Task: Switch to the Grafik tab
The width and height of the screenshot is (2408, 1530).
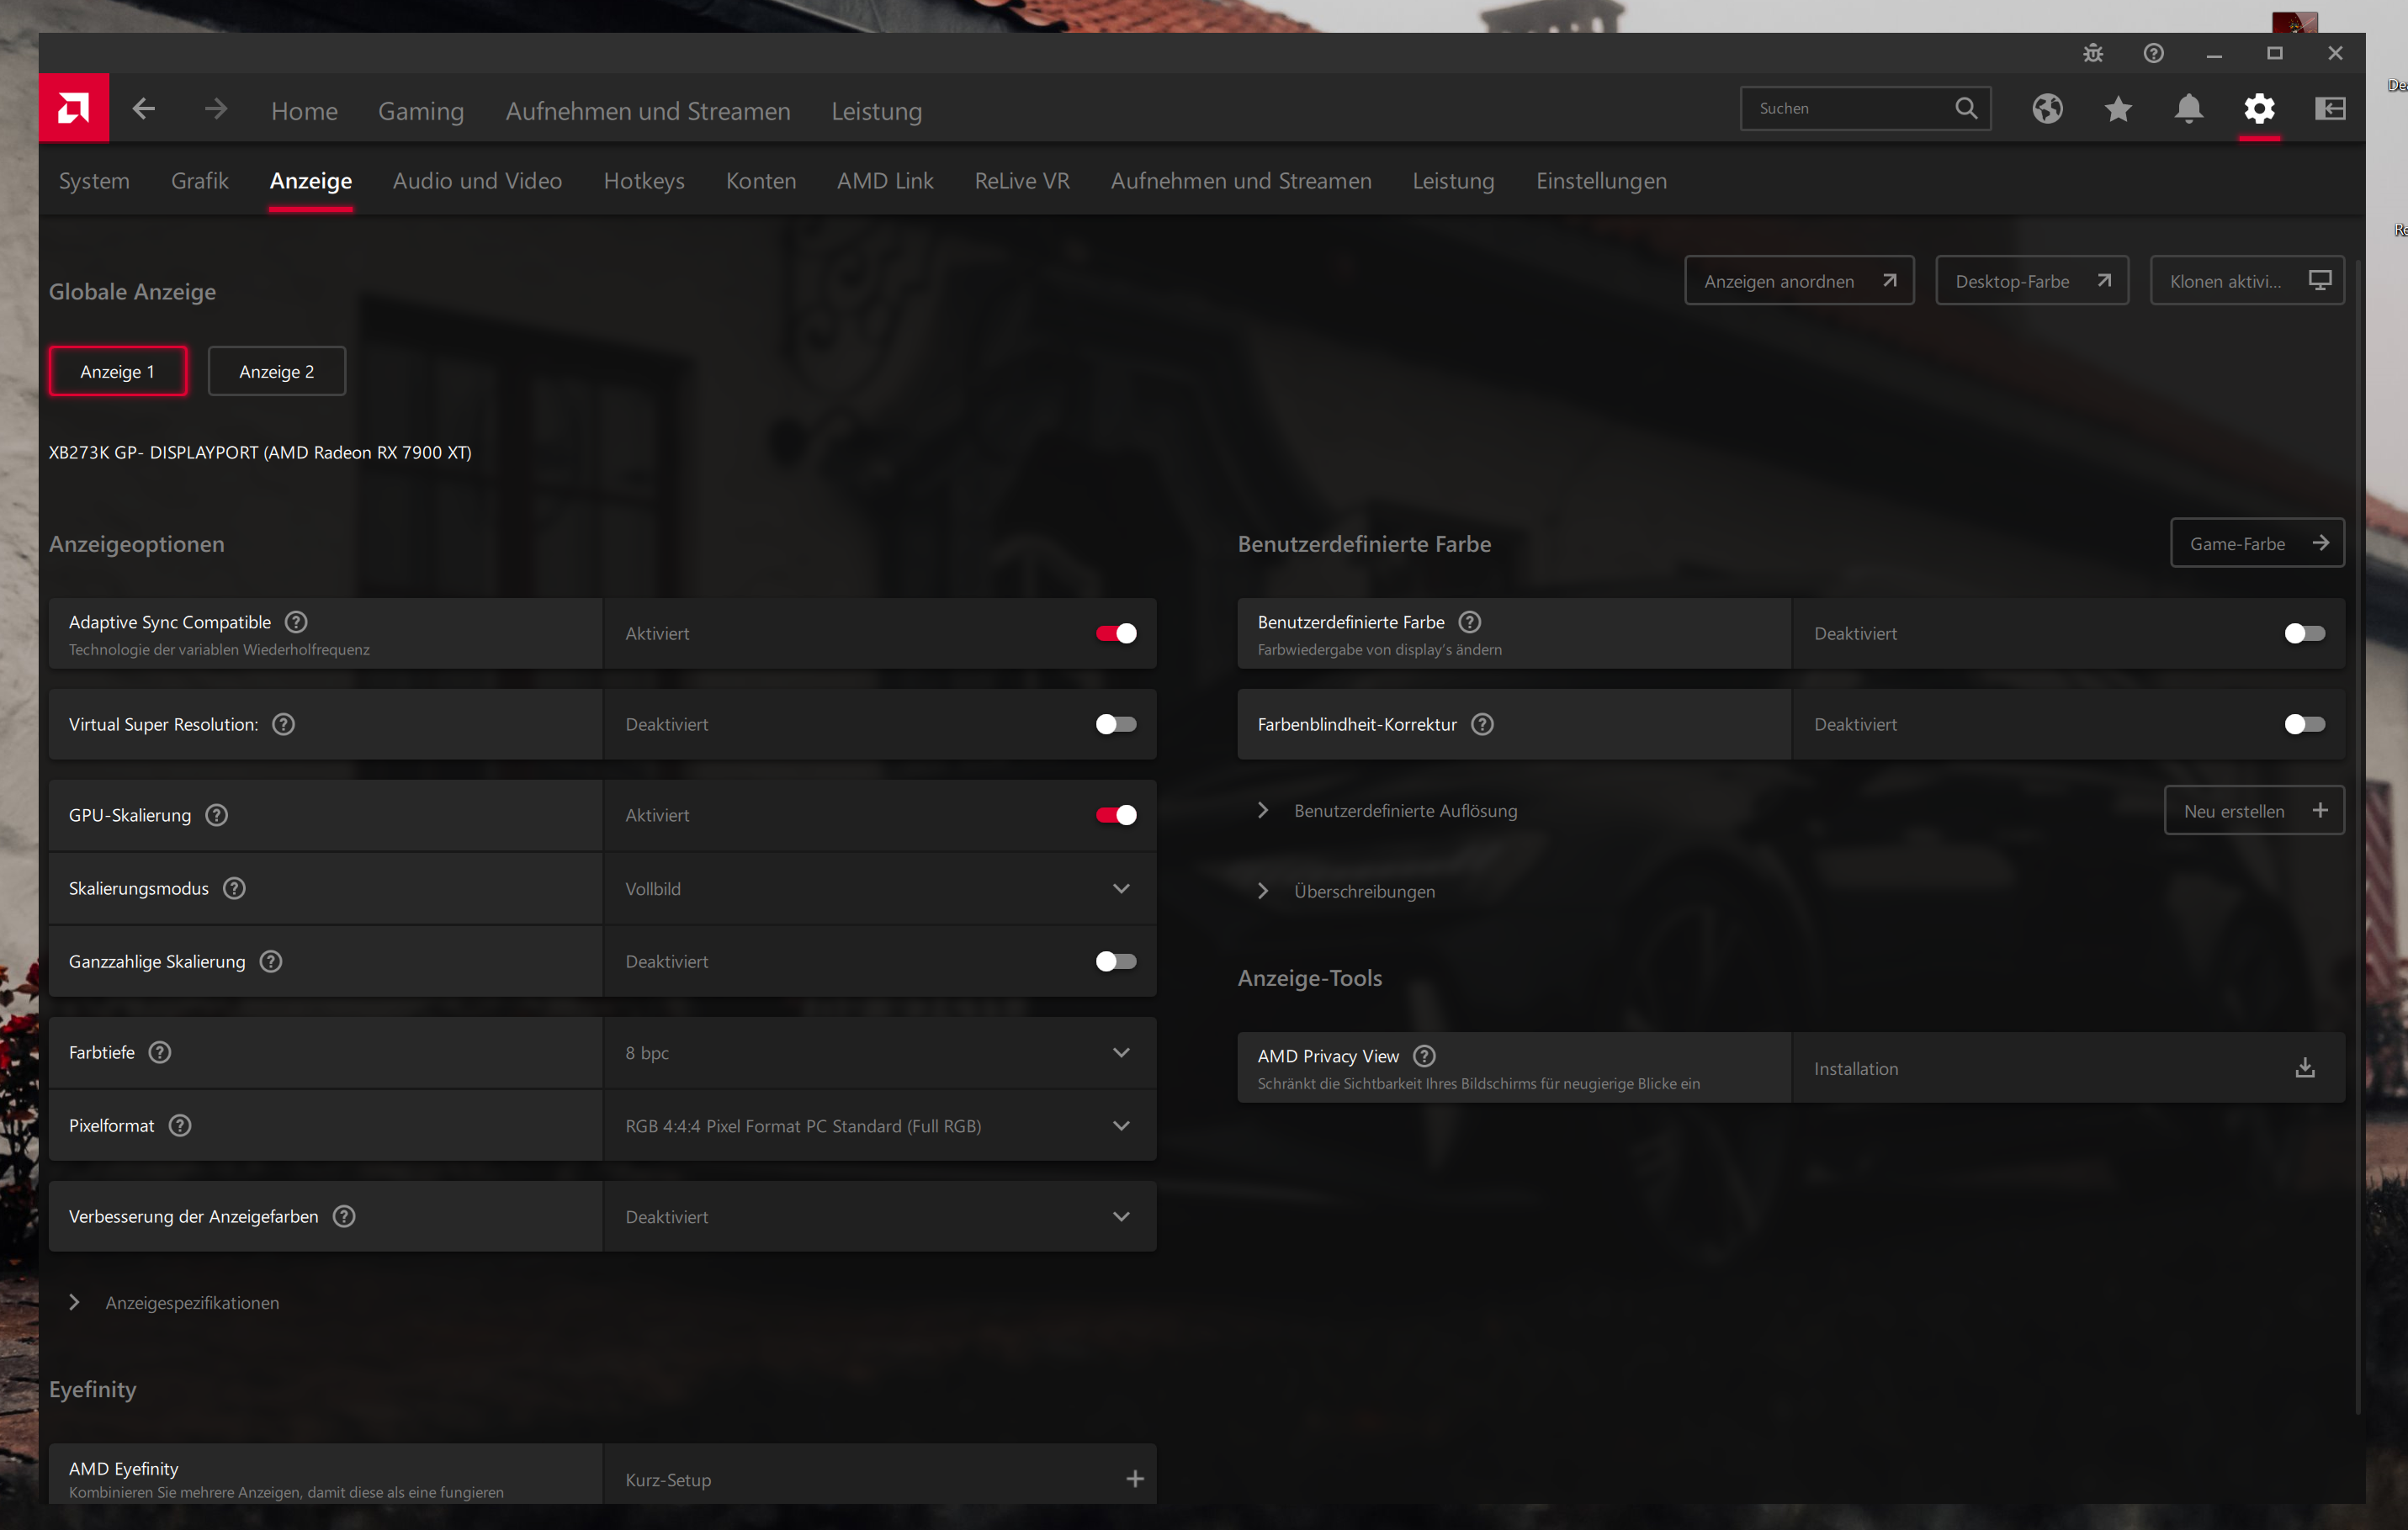Action: [199, 181]
